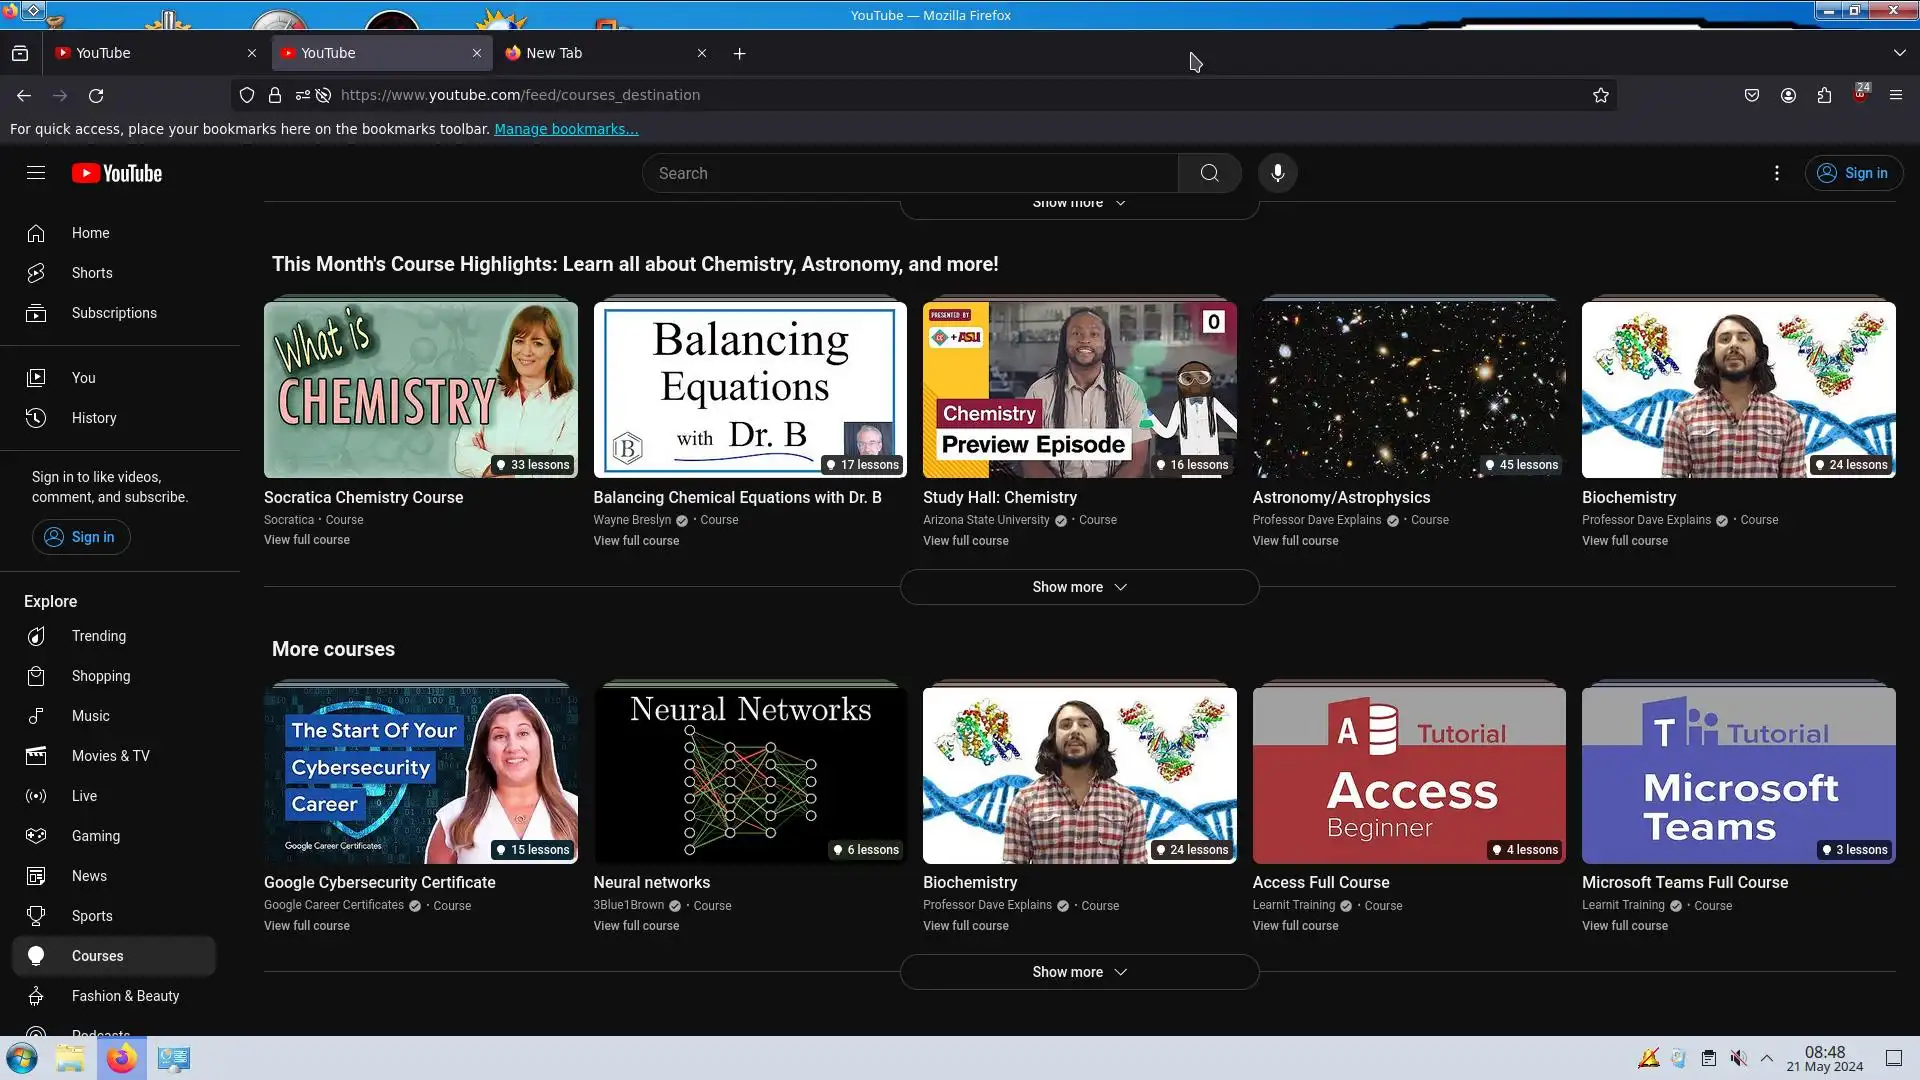Open Shorts from the sidebar
The width and height of the screenshot is (1920, 1080).
tap(91, 273)
